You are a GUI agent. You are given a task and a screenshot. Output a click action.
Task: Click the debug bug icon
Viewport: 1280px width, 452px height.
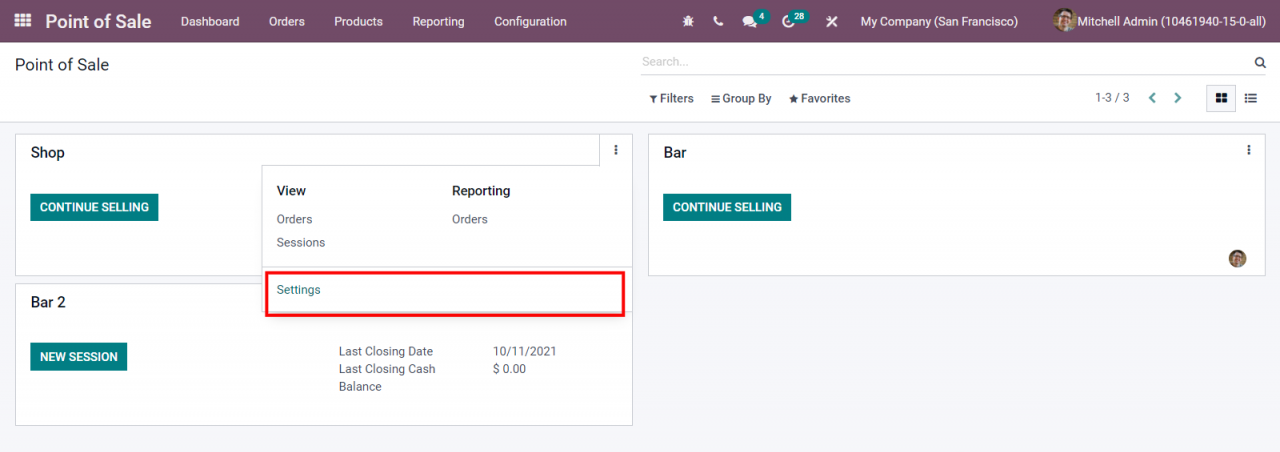pyautogui.click(x=688, y=21)
